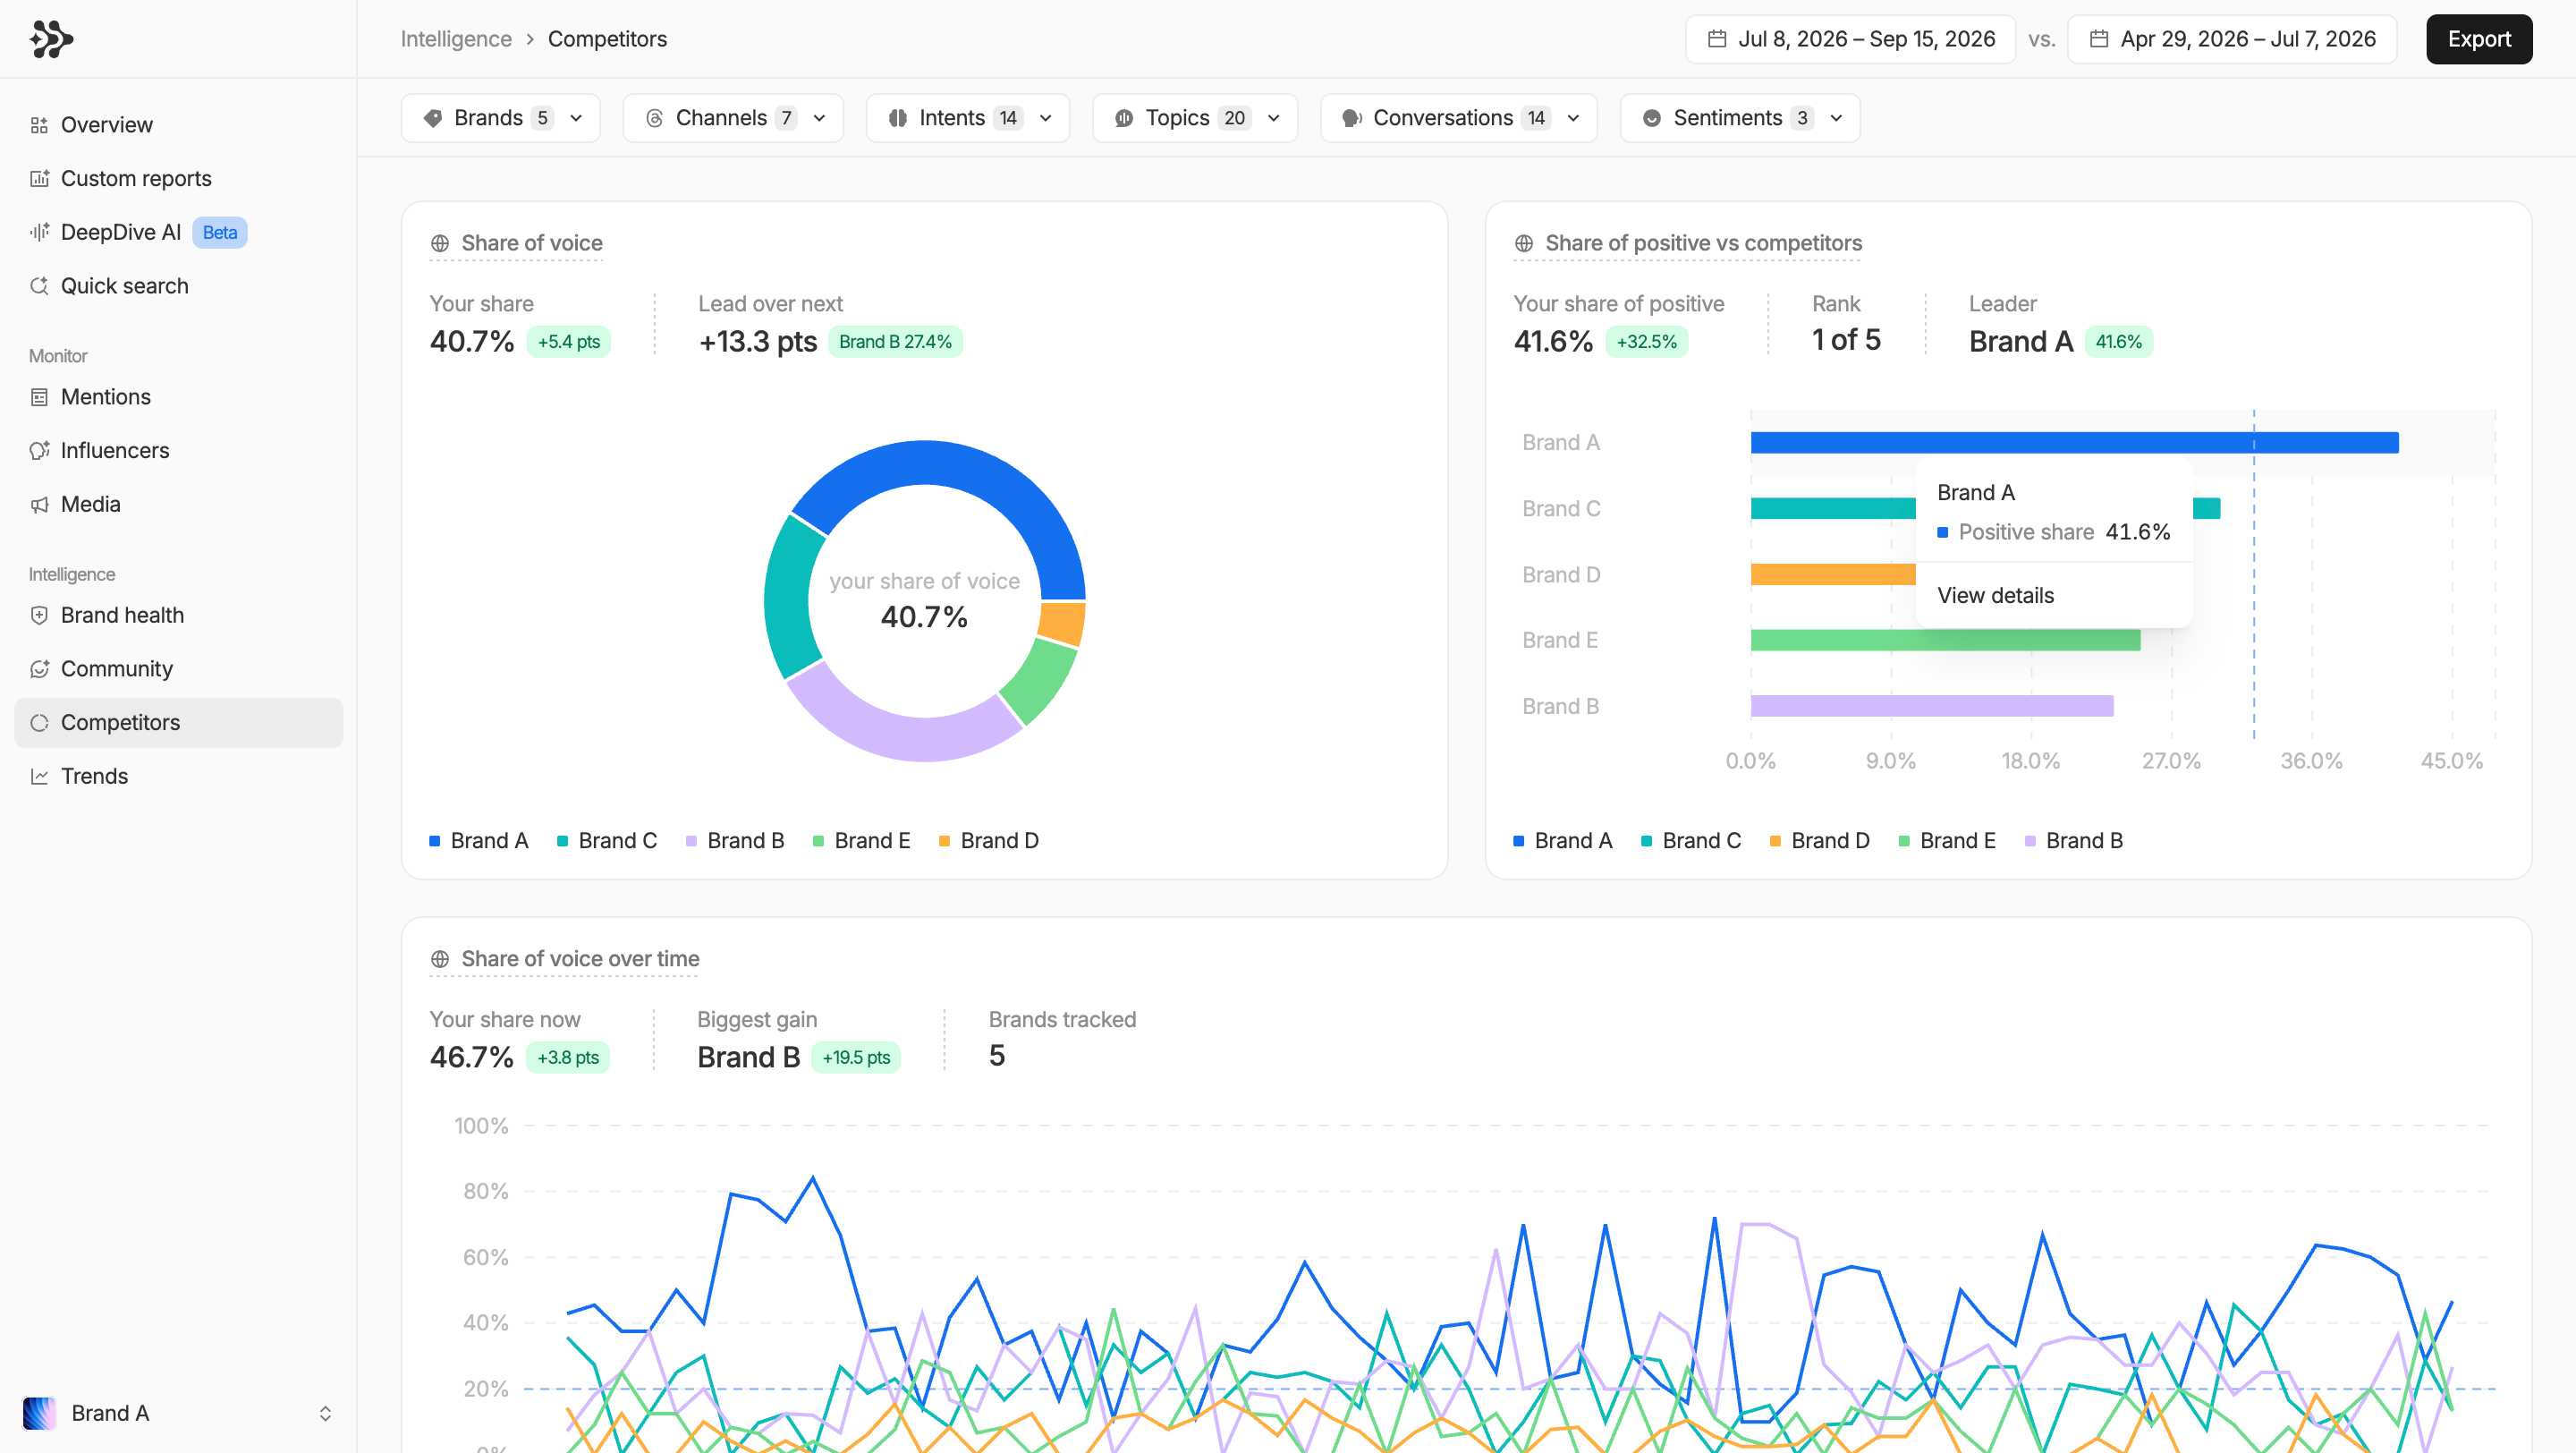The image size is (2576, 1453).
Task: Click the Community sidebar icon
Action: click(x=39, y=669)
